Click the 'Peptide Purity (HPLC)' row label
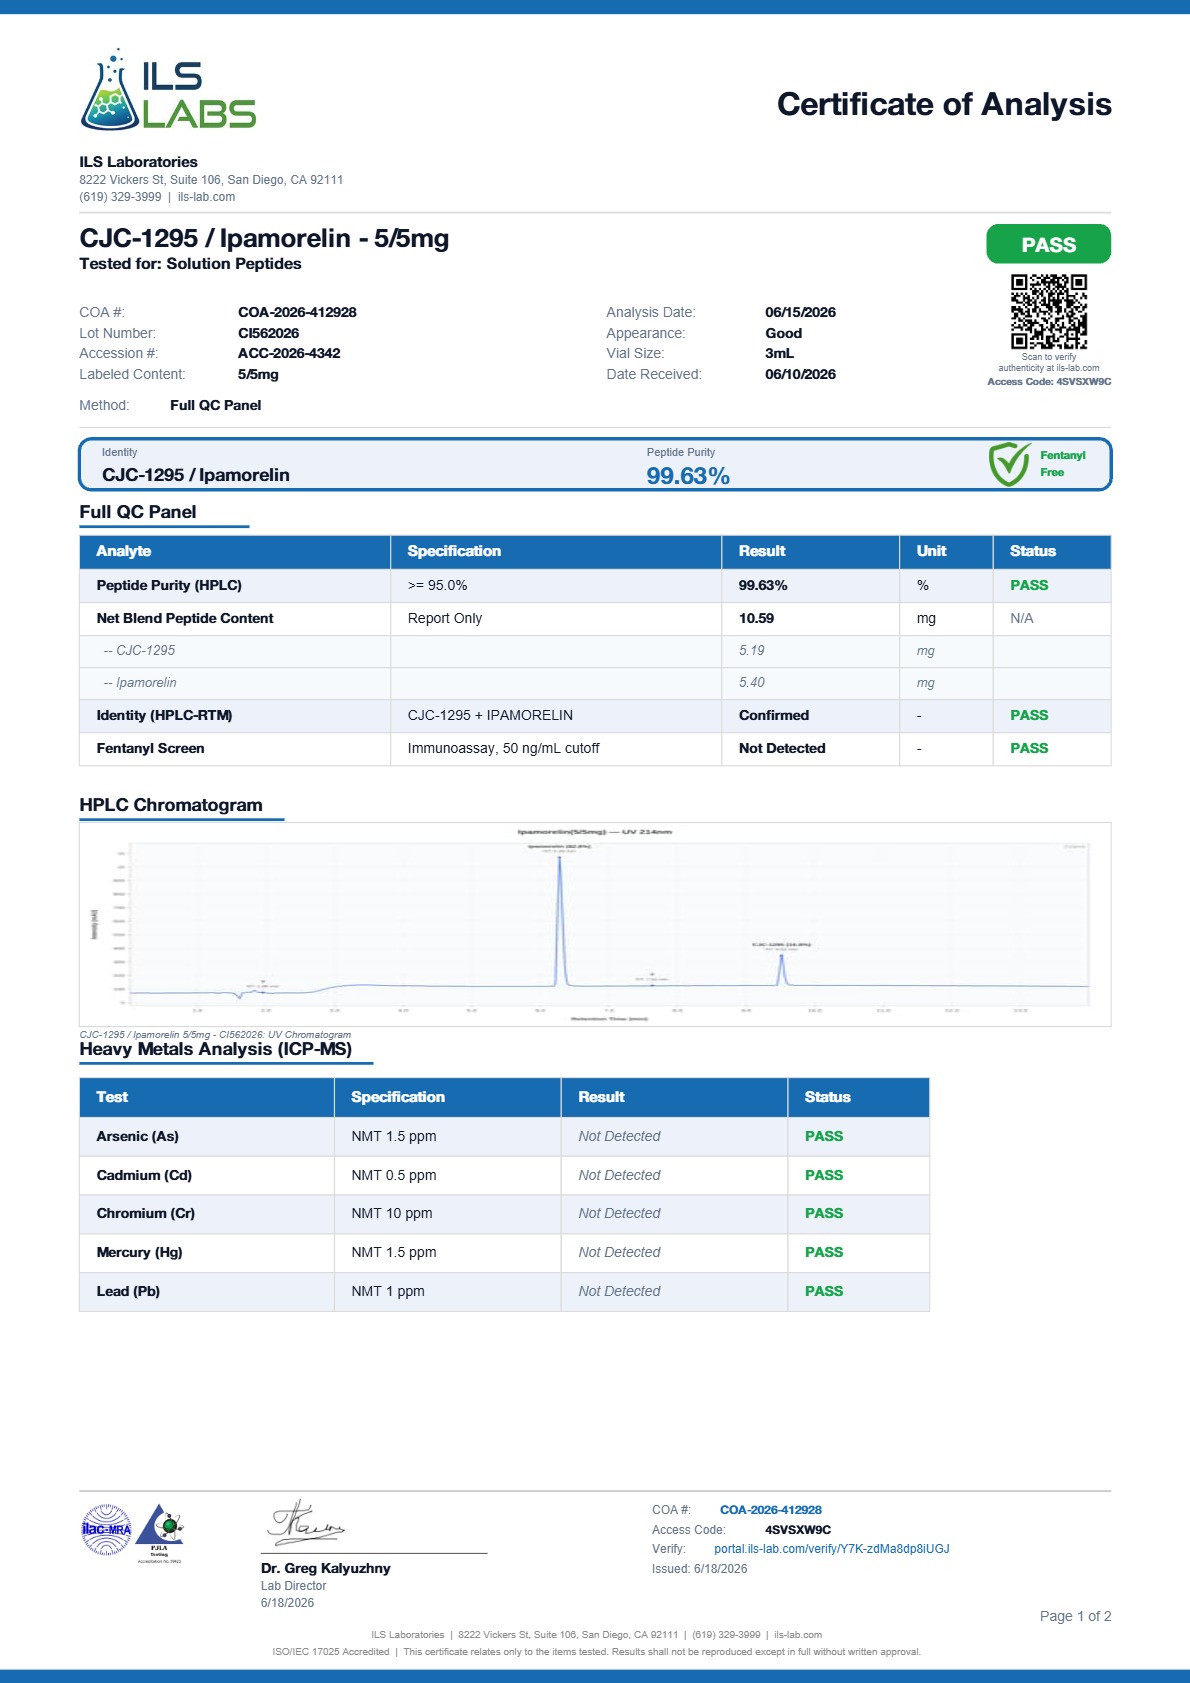The height and width of the screenshot is (1683, 1190). point(169,585)
